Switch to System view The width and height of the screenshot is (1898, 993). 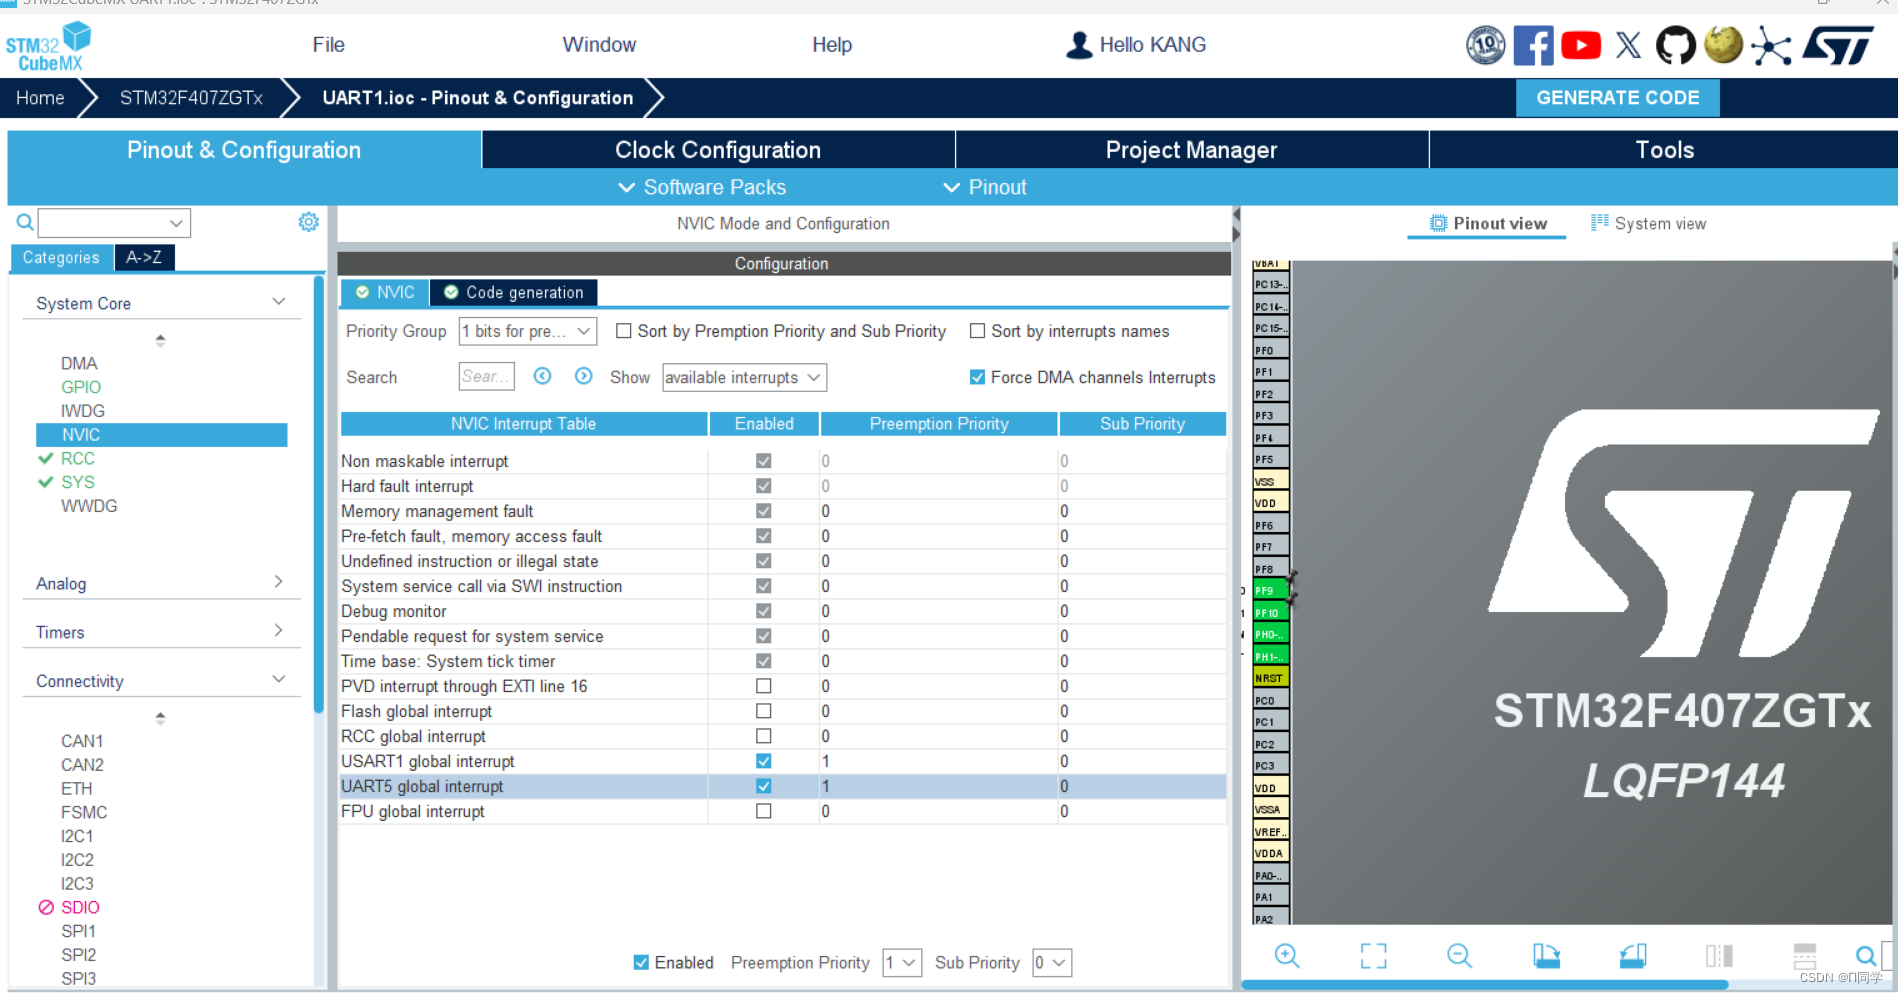(1649, 223)
